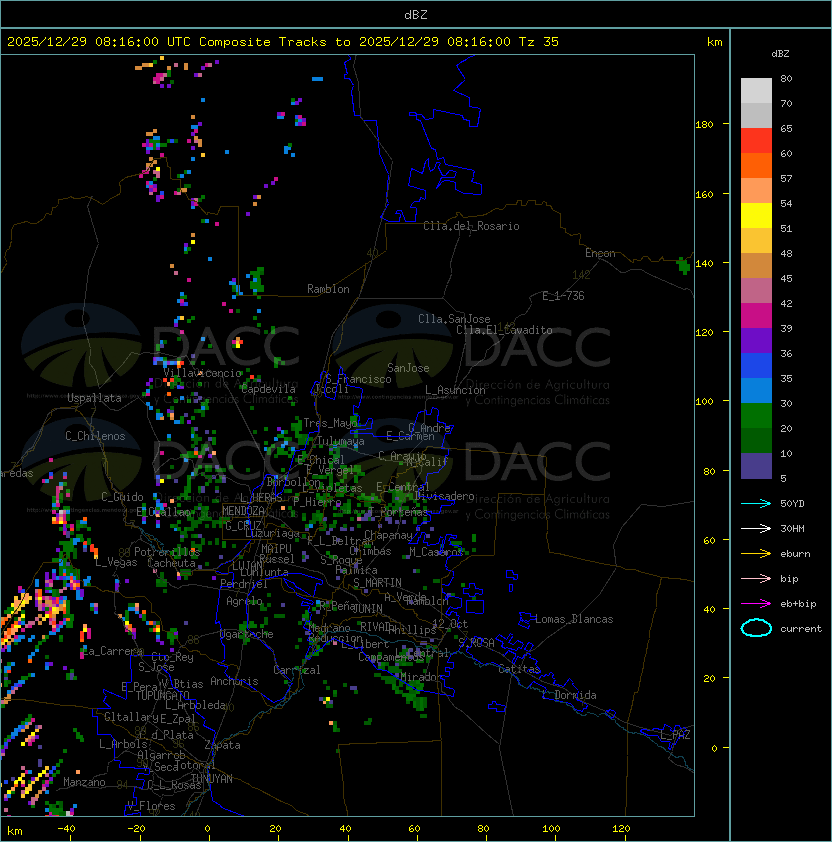Screen dimensions: 832x842
Task: Click the white 30HM arrow legend icon
Action: point(756,528)
